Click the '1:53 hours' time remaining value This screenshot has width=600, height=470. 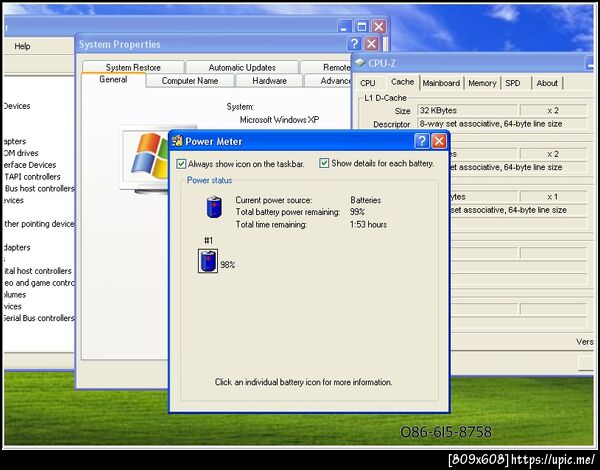[x=368, y=224]
